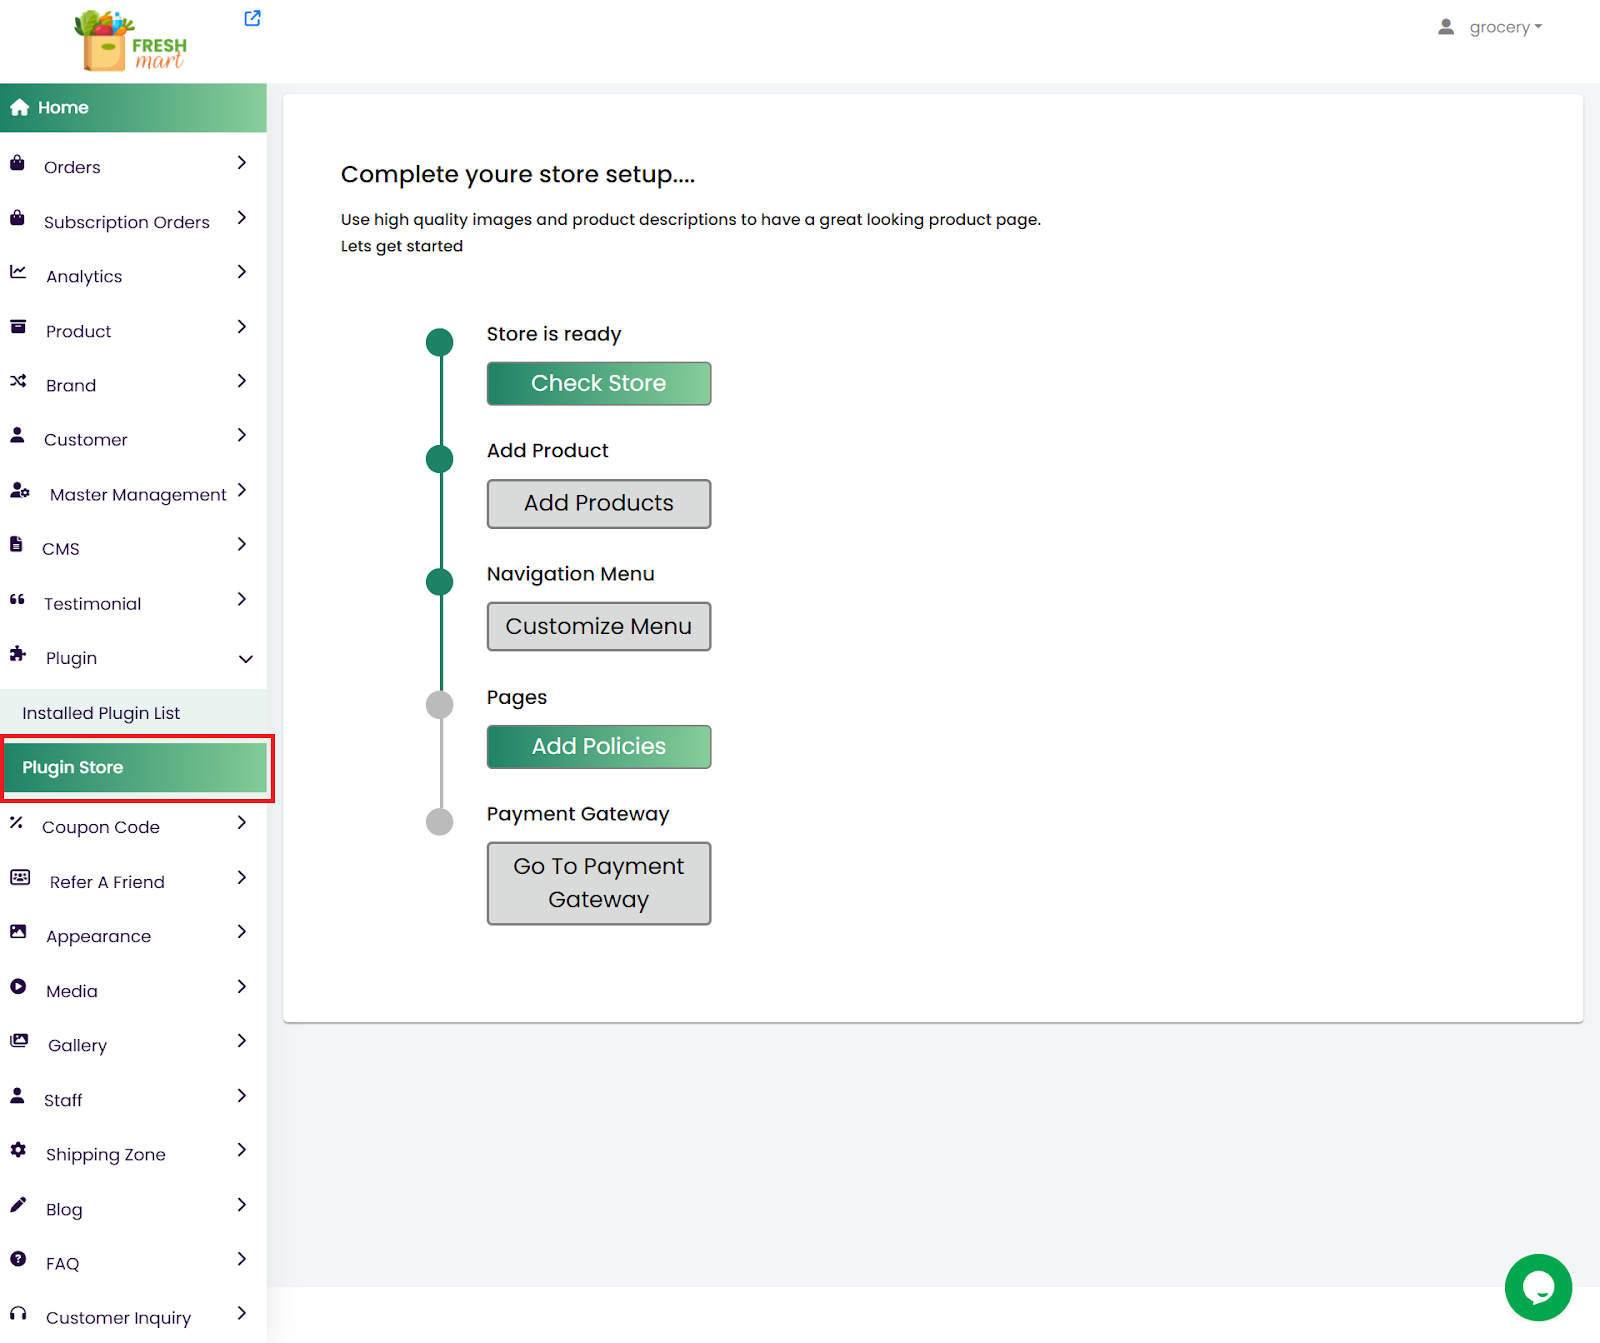
Task: Go to the Home menu item
Action: click(x=63, y=108)
